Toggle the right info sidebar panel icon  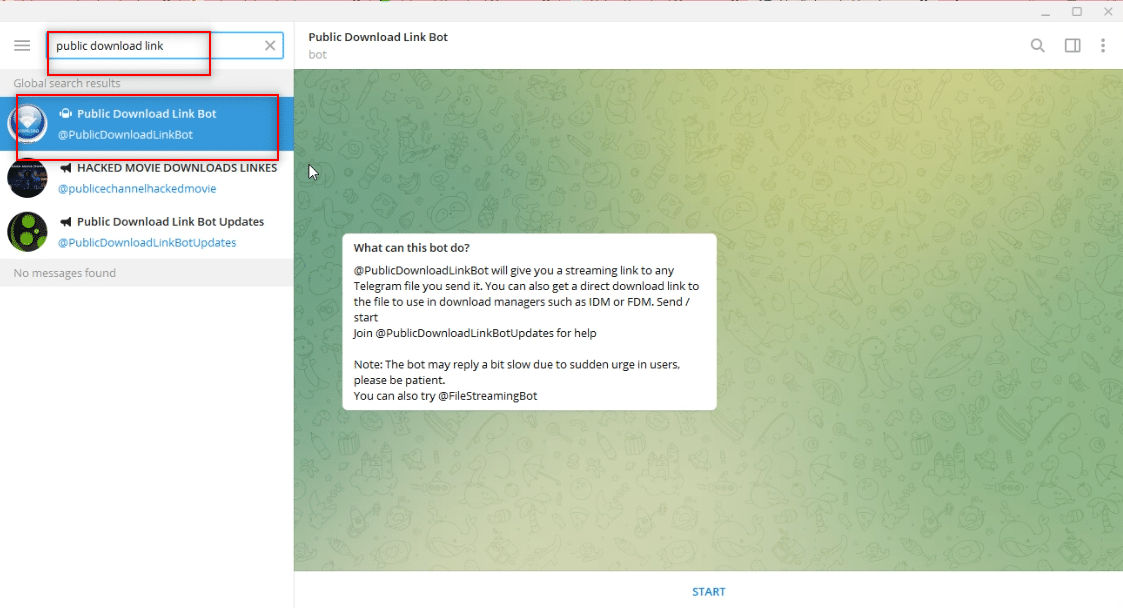point(1072,46)
